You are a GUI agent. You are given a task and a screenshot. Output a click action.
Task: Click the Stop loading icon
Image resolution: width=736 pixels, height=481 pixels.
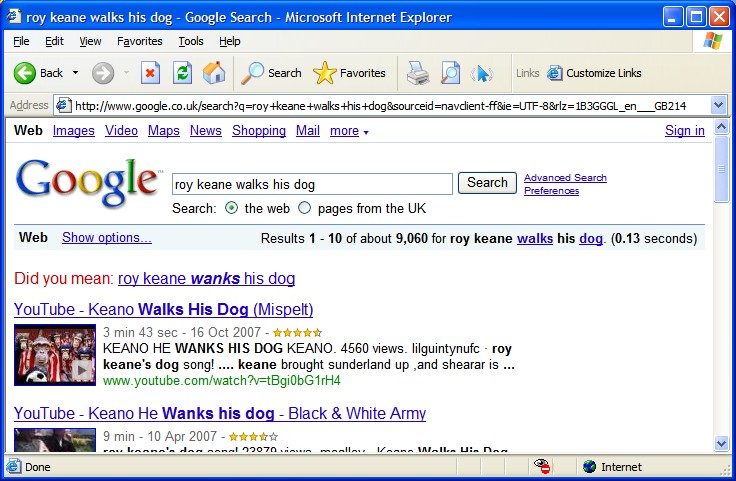150,73
